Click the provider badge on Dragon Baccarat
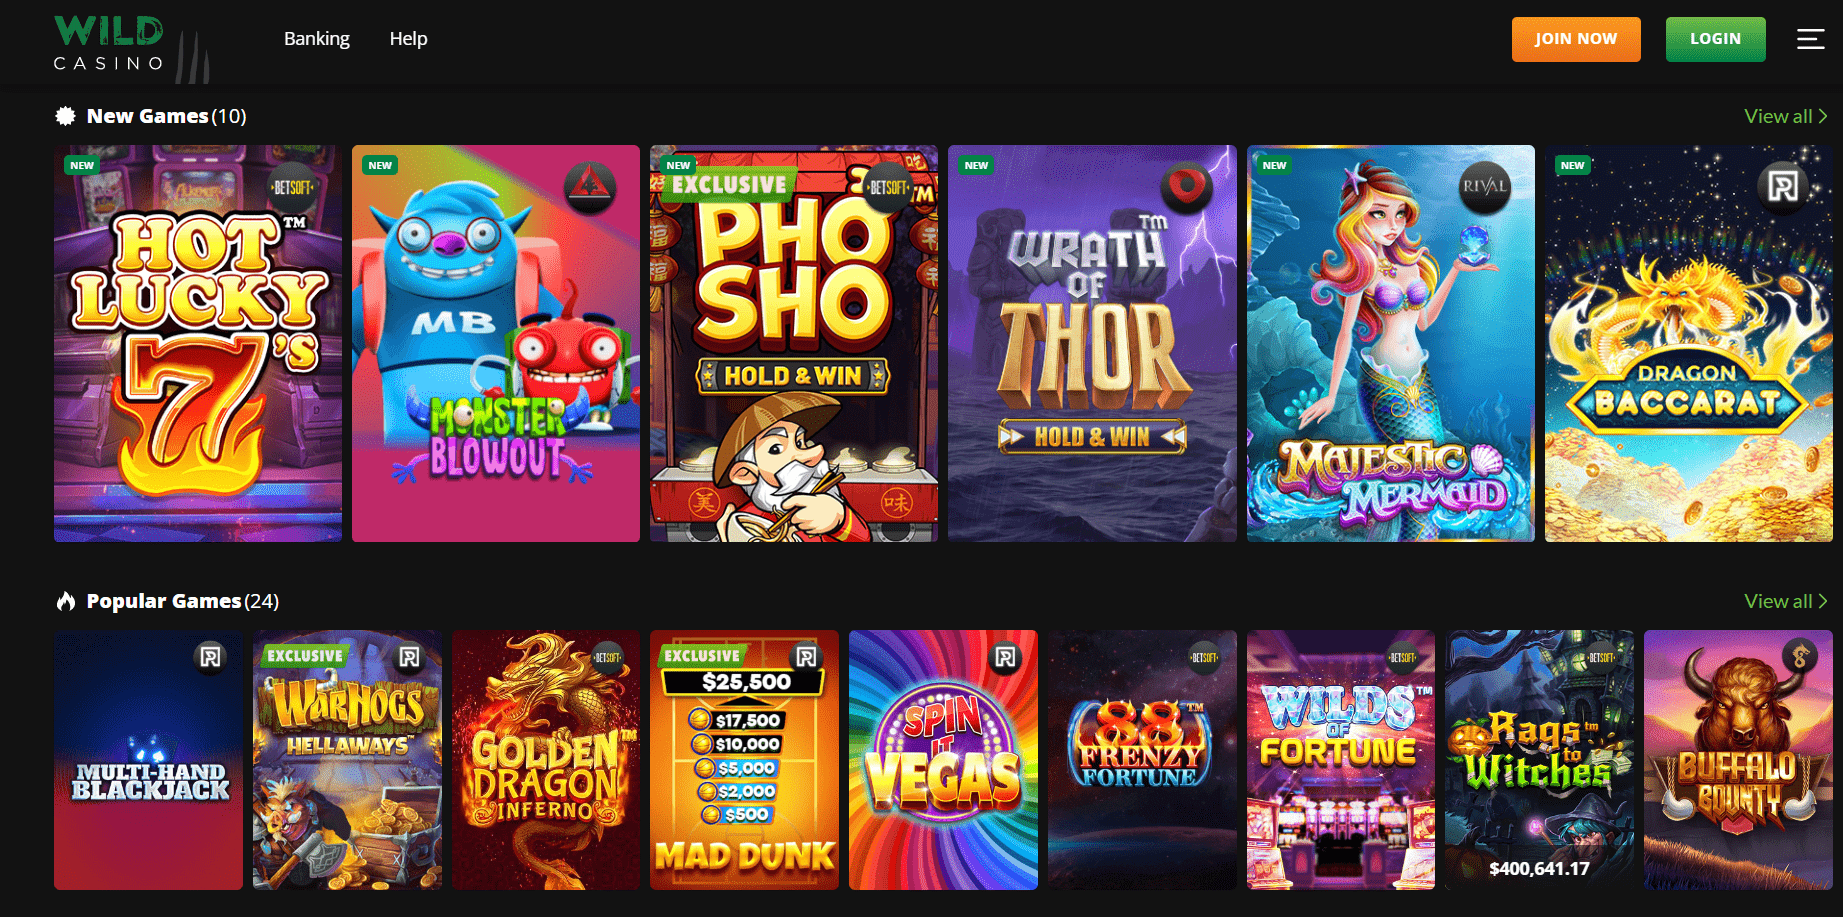The height and width of the screenshot is (917, 1843). pos(1783,187)
